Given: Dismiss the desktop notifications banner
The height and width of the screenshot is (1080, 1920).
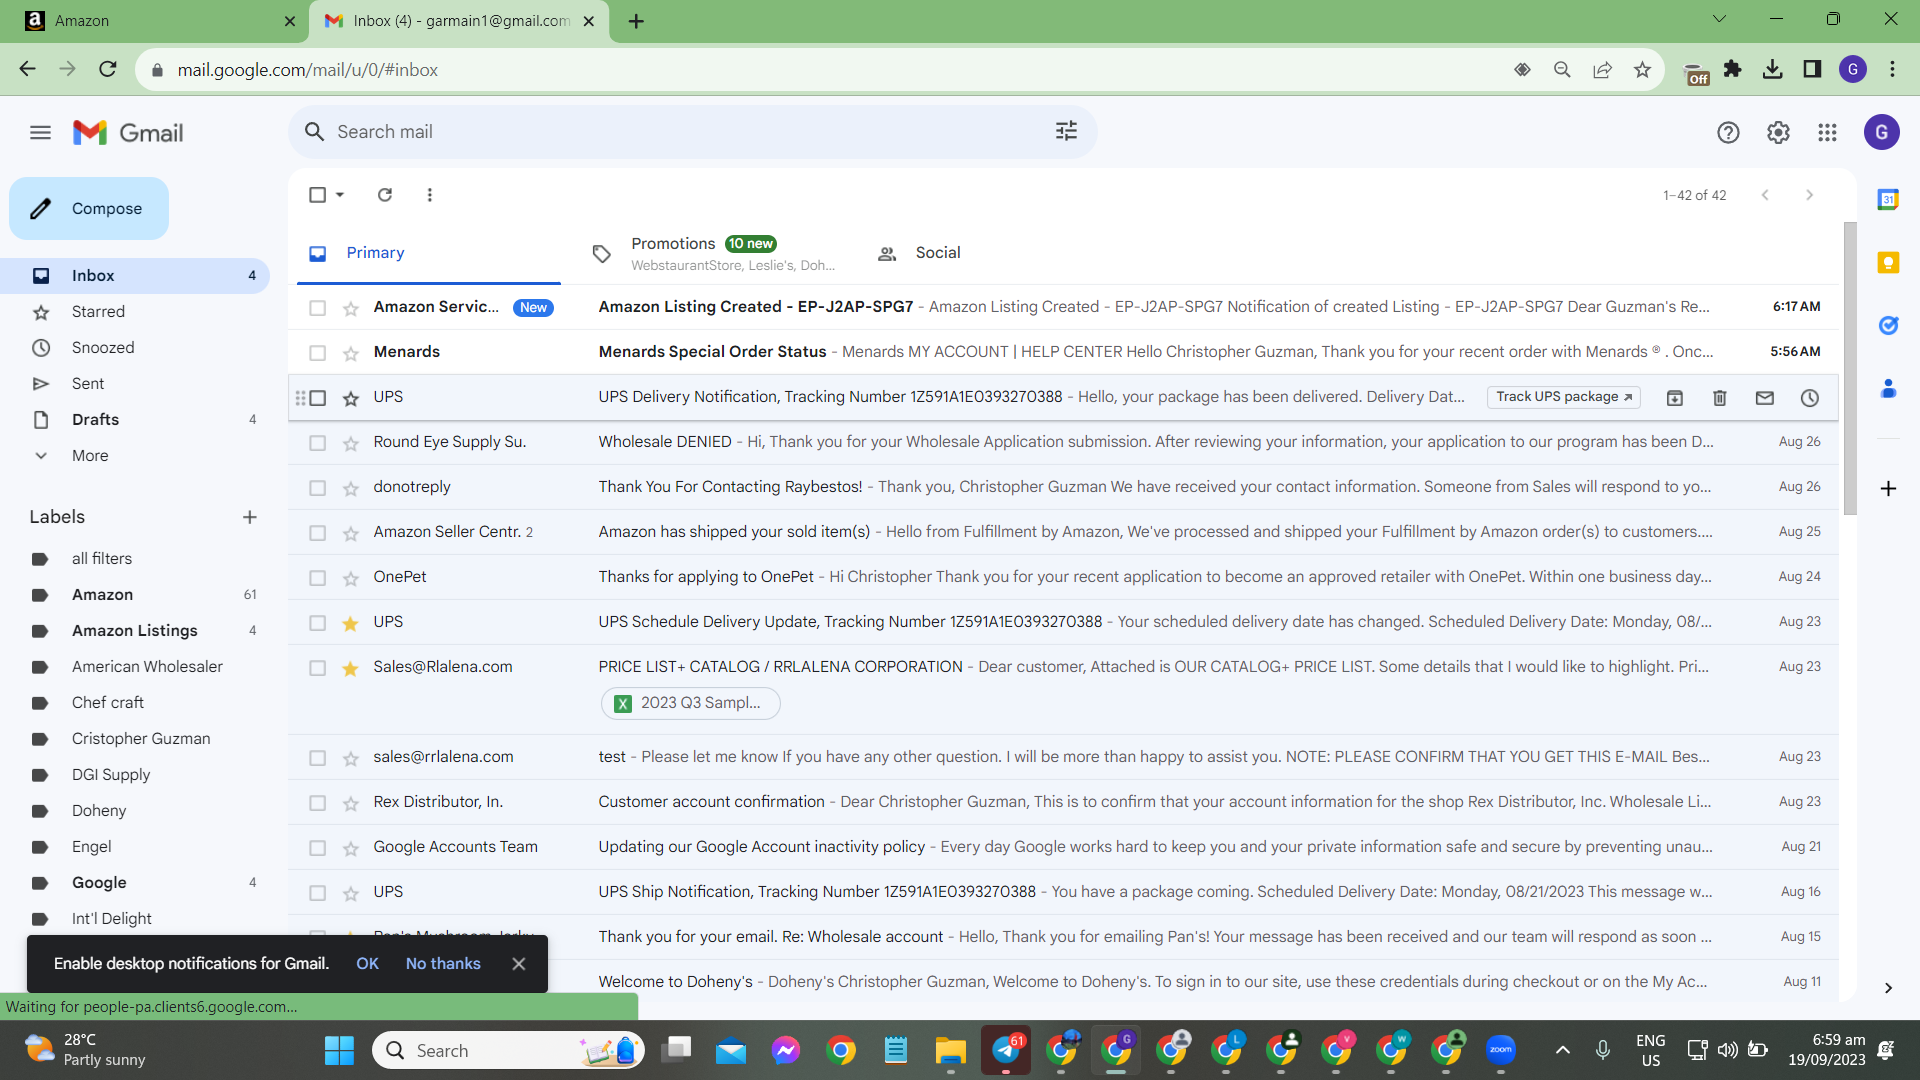Looking at the screenshot, I should 518,964.
